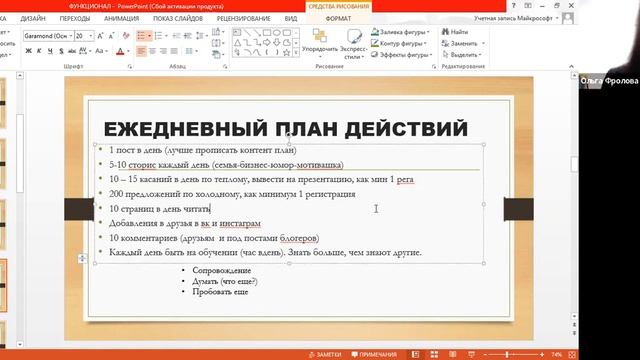640x360 pixels.
Task: Toggle underline formatting (Ч)
Action: (50, 51)
